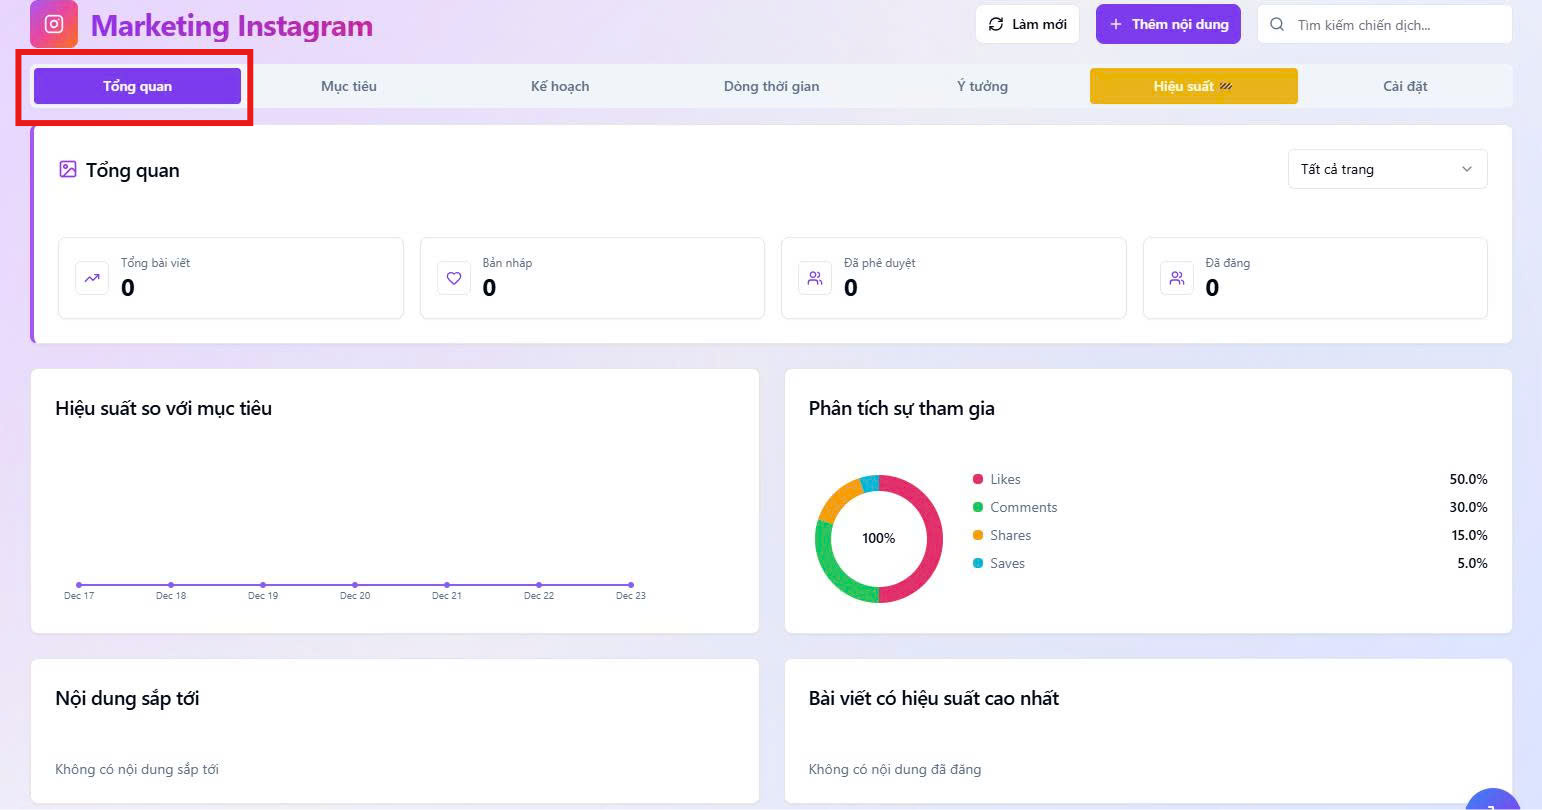
Task: Click the users icon for Đã phê duyệt
Action: click(815, 278)
